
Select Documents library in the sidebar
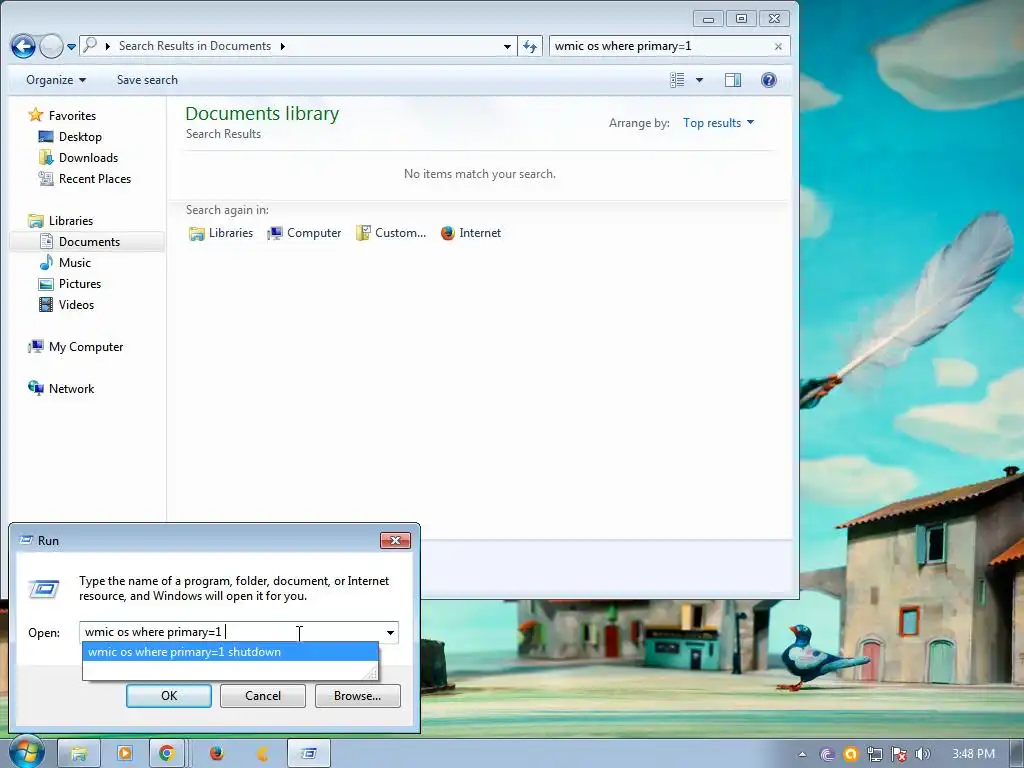[x=89, y=242]
